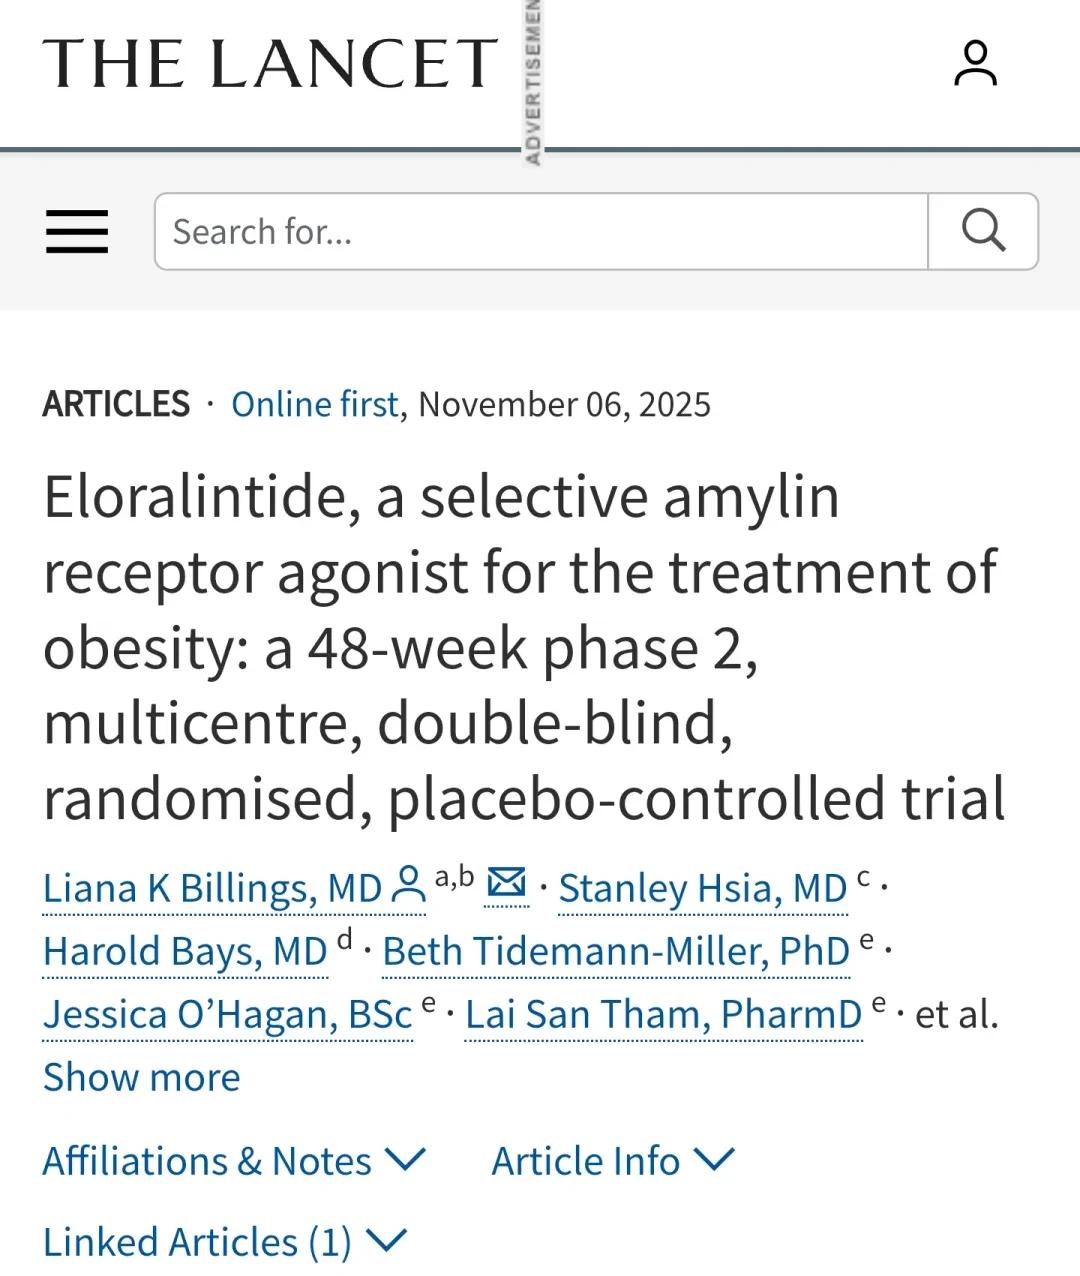Expand Linked Articles (1) section

pos(225,1242)
